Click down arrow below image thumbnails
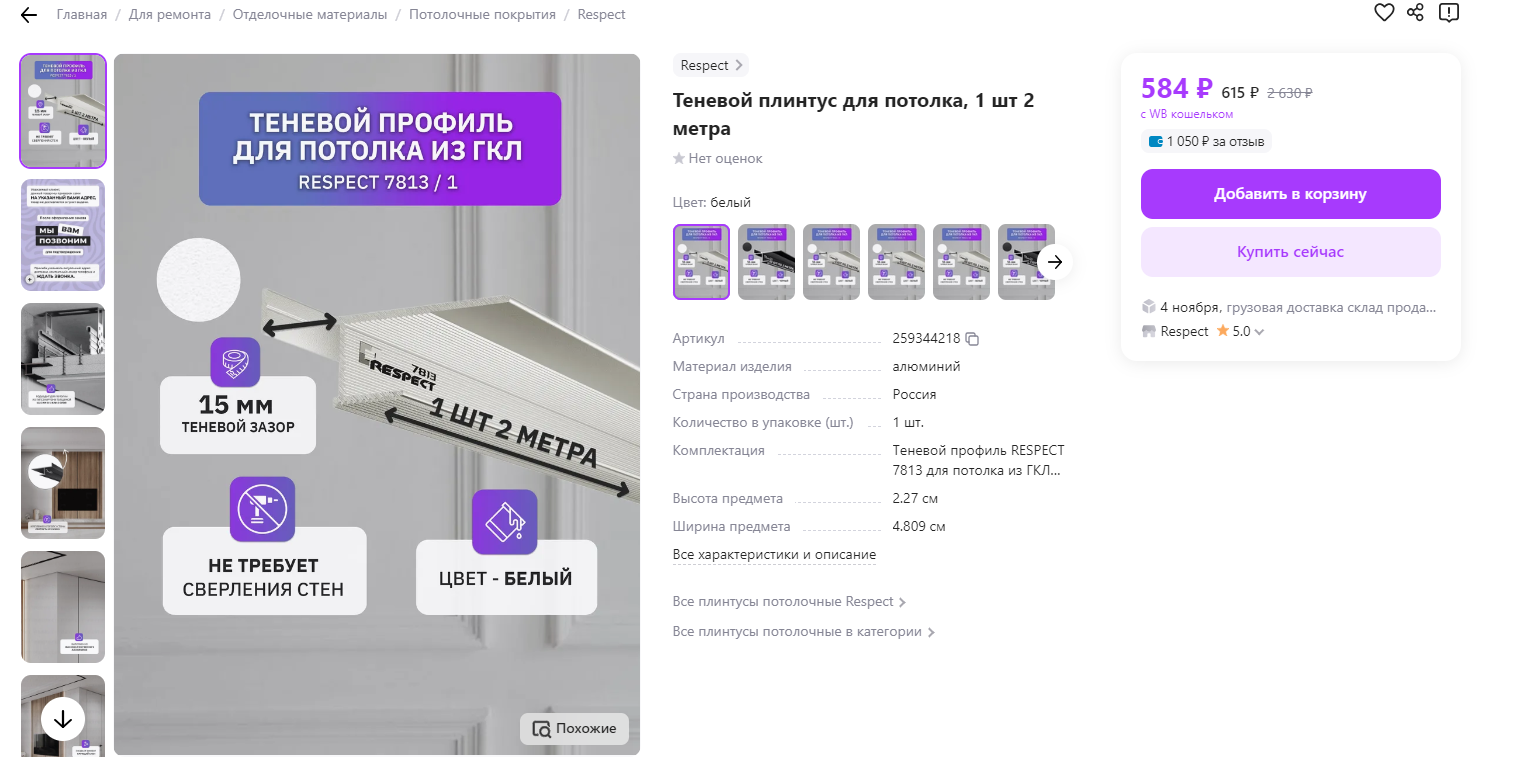This screenshot has height=765, width=1525. pos(63,718)
